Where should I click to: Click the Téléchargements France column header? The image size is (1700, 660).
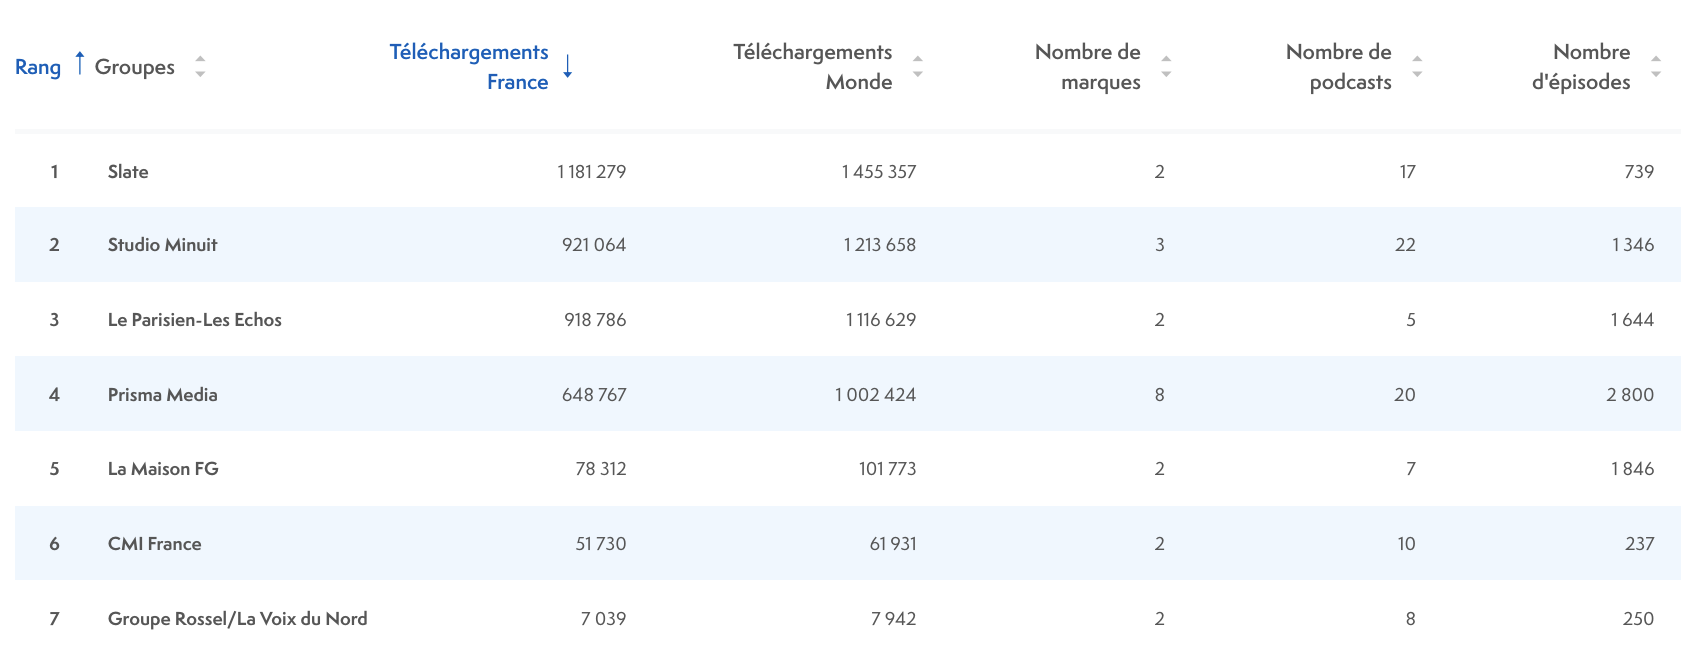tap(470, 66)
